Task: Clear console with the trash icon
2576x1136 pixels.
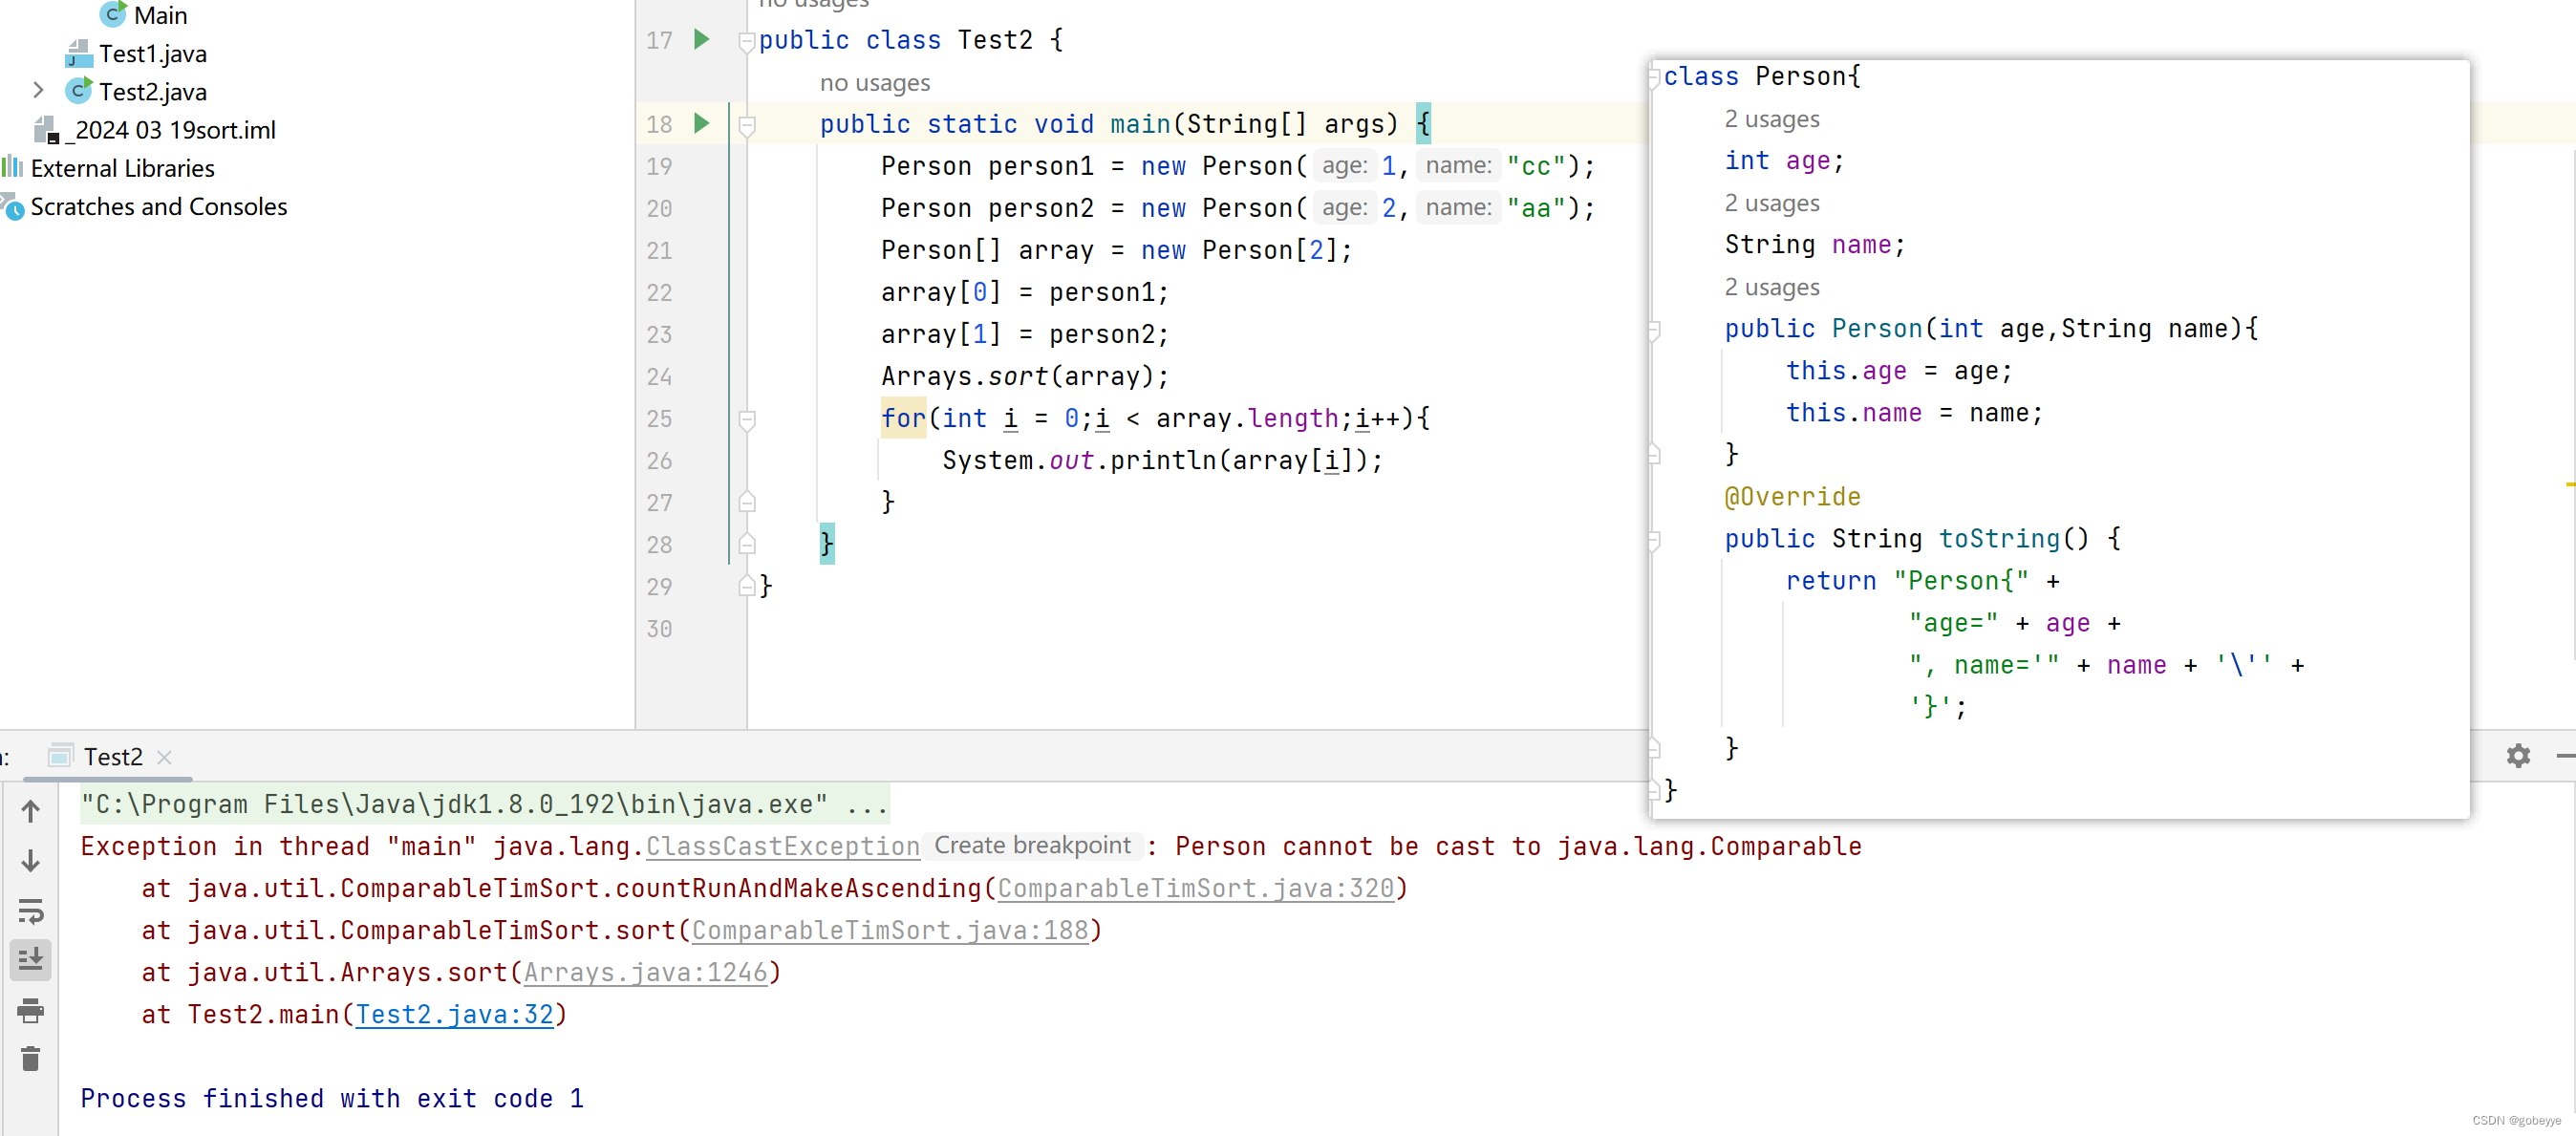Action: pos(31,1058)
